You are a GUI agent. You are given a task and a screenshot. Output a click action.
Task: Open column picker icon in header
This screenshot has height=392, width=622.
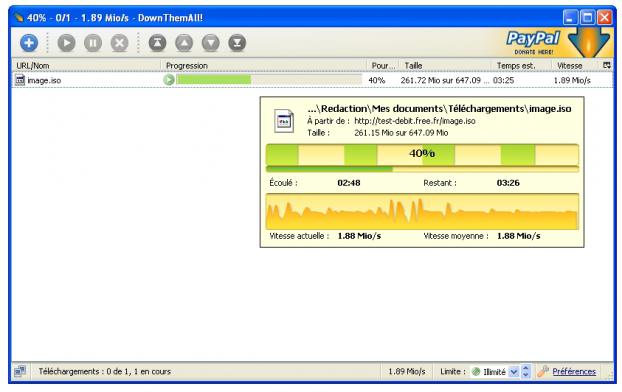tap(607, 65)
